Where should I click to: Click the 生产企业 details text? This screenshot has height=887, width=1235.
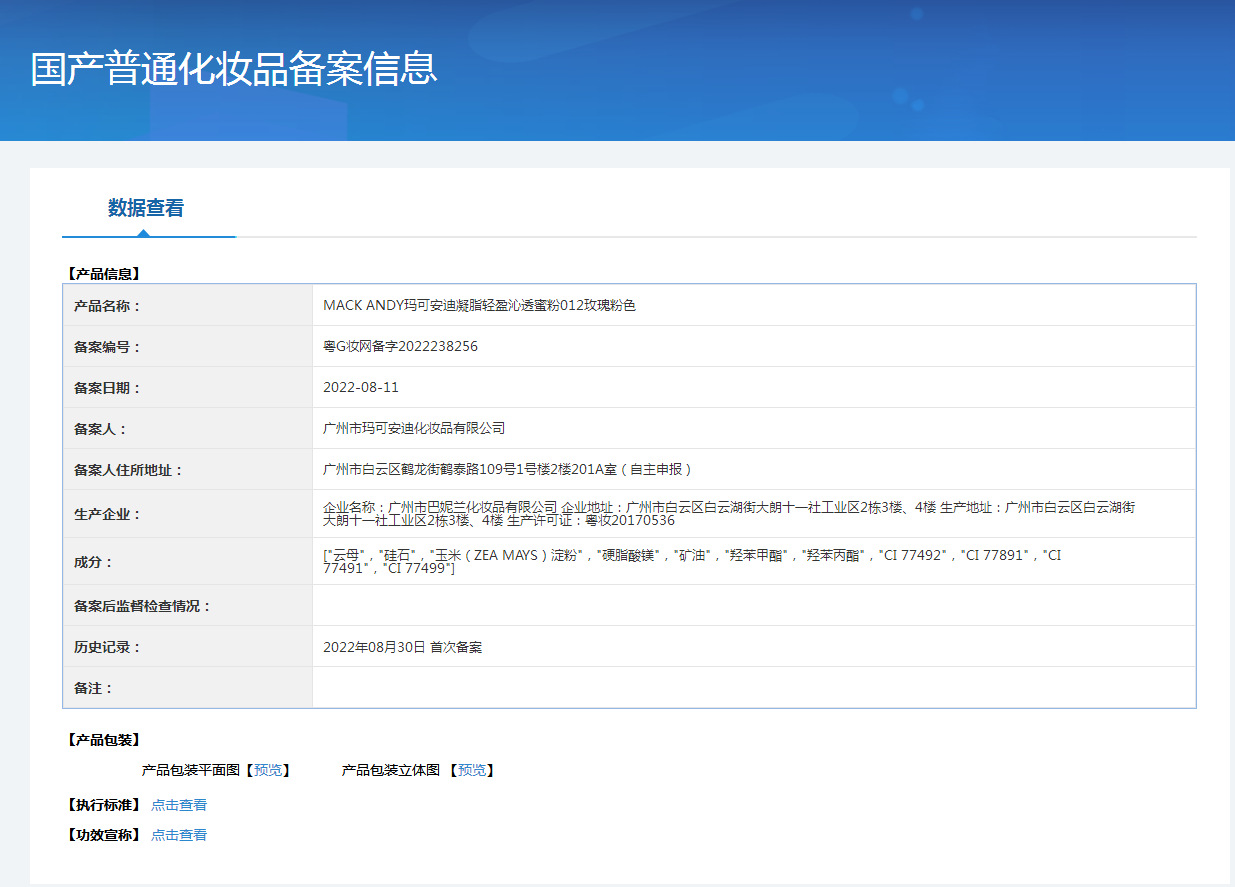coord(730,513)
